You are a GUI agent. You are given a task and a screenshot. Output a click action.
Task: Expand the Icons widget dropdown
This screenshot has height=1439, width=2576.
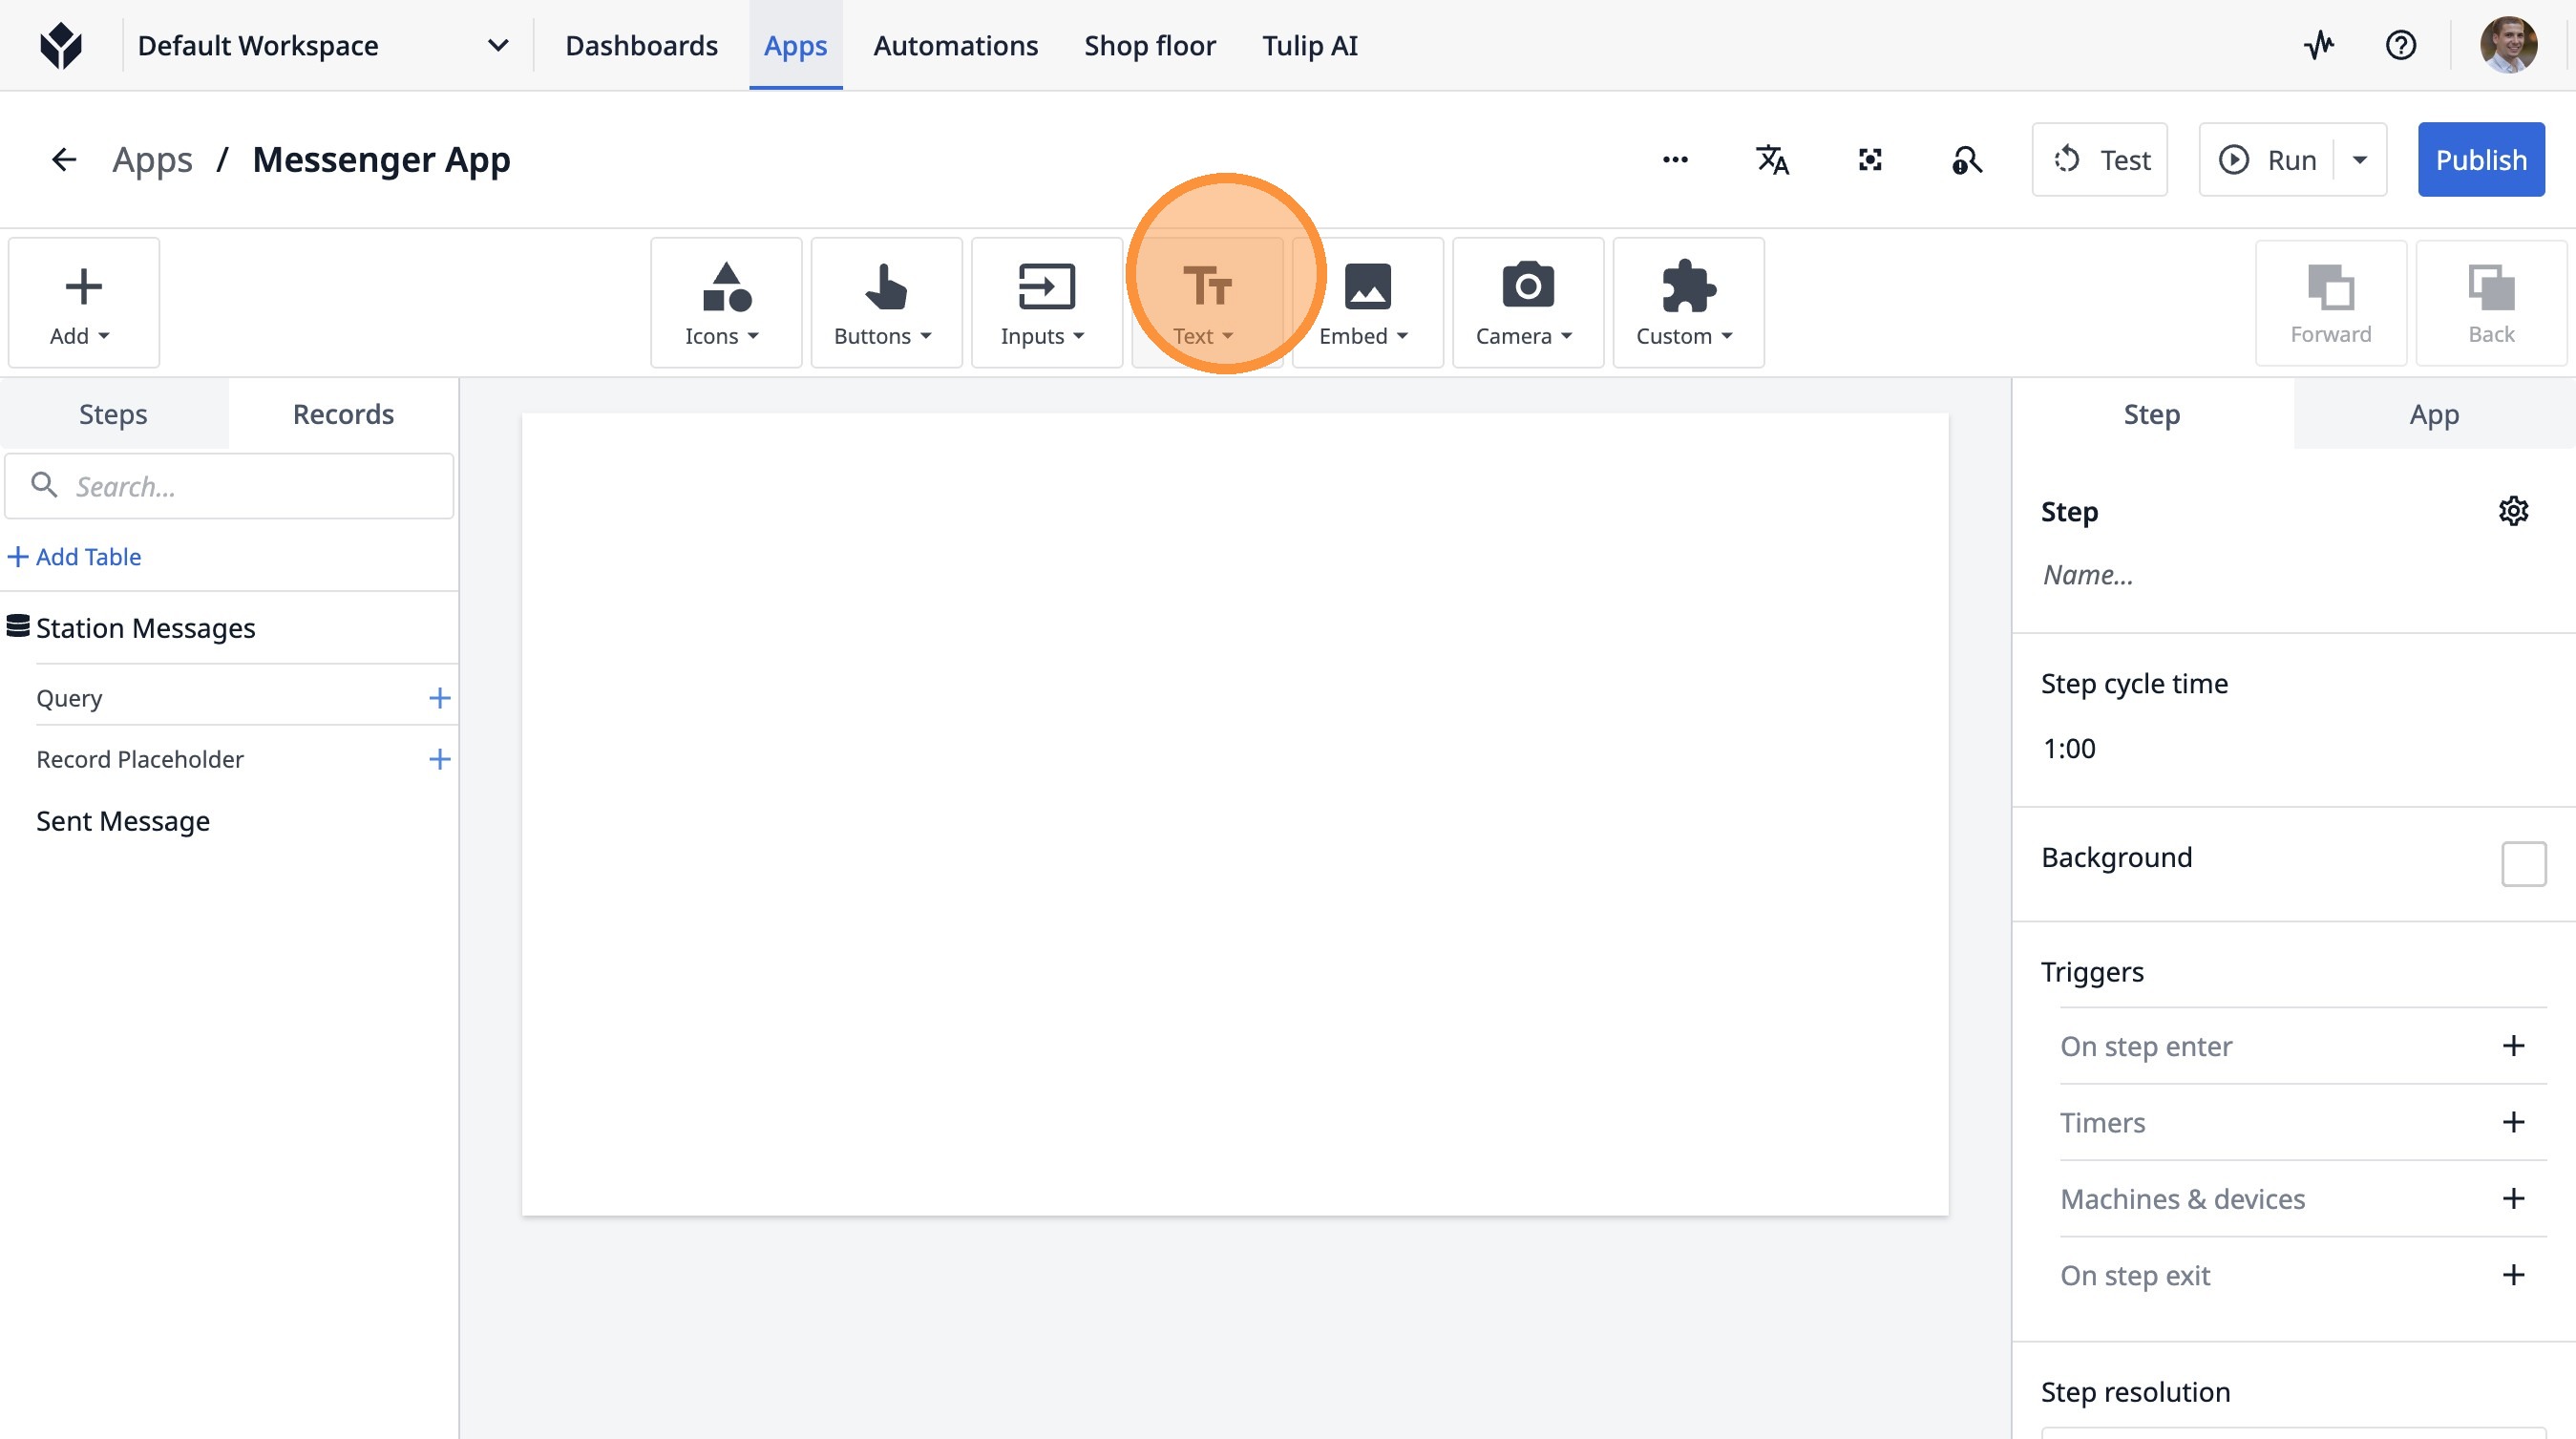click(x=725, y=302)
